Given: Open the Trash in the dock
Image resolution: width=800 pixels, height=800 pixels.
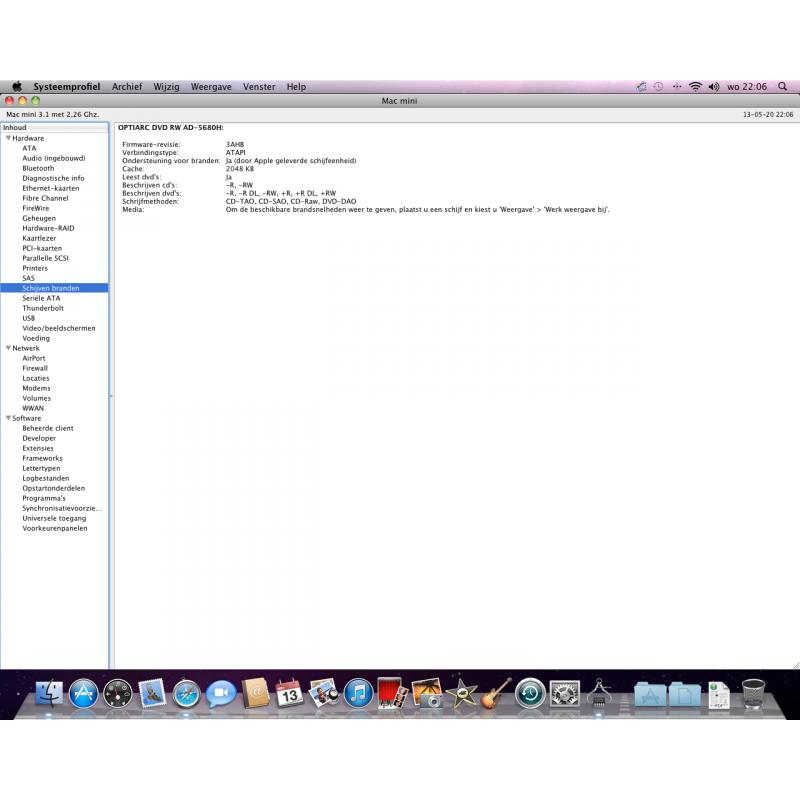Looking at the screenshot, I should click(753, 693).
